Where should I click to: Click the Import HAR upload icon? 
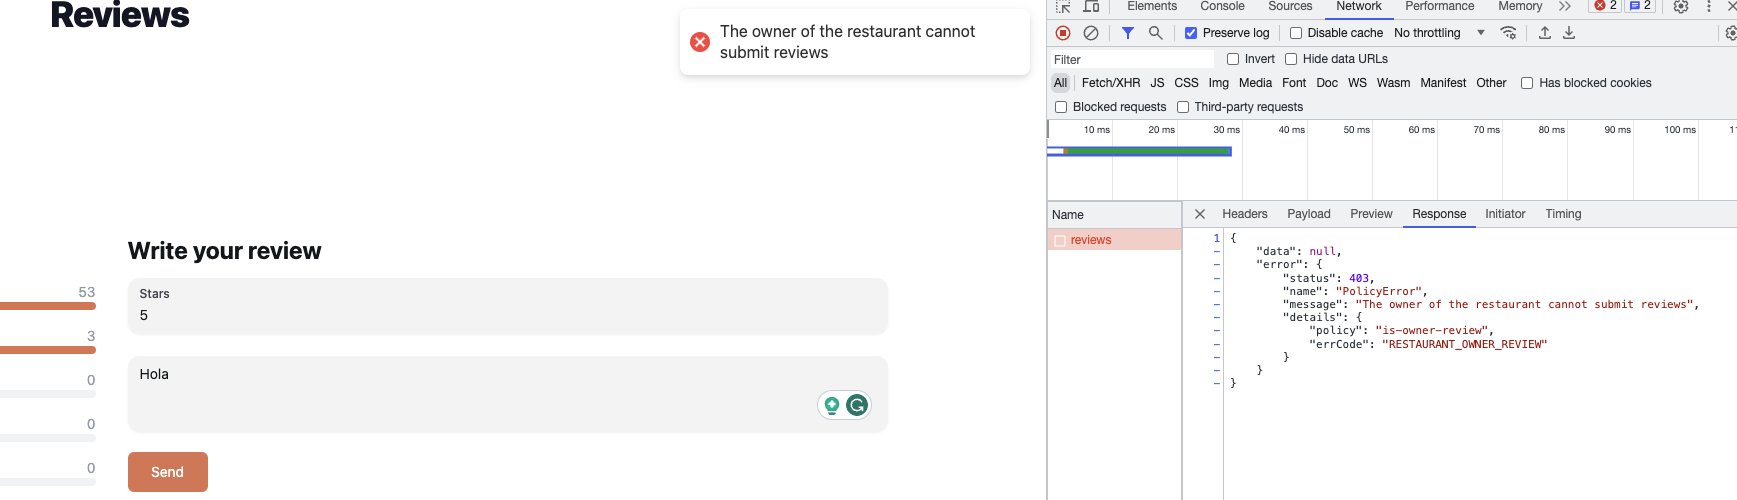[1544, 33]
